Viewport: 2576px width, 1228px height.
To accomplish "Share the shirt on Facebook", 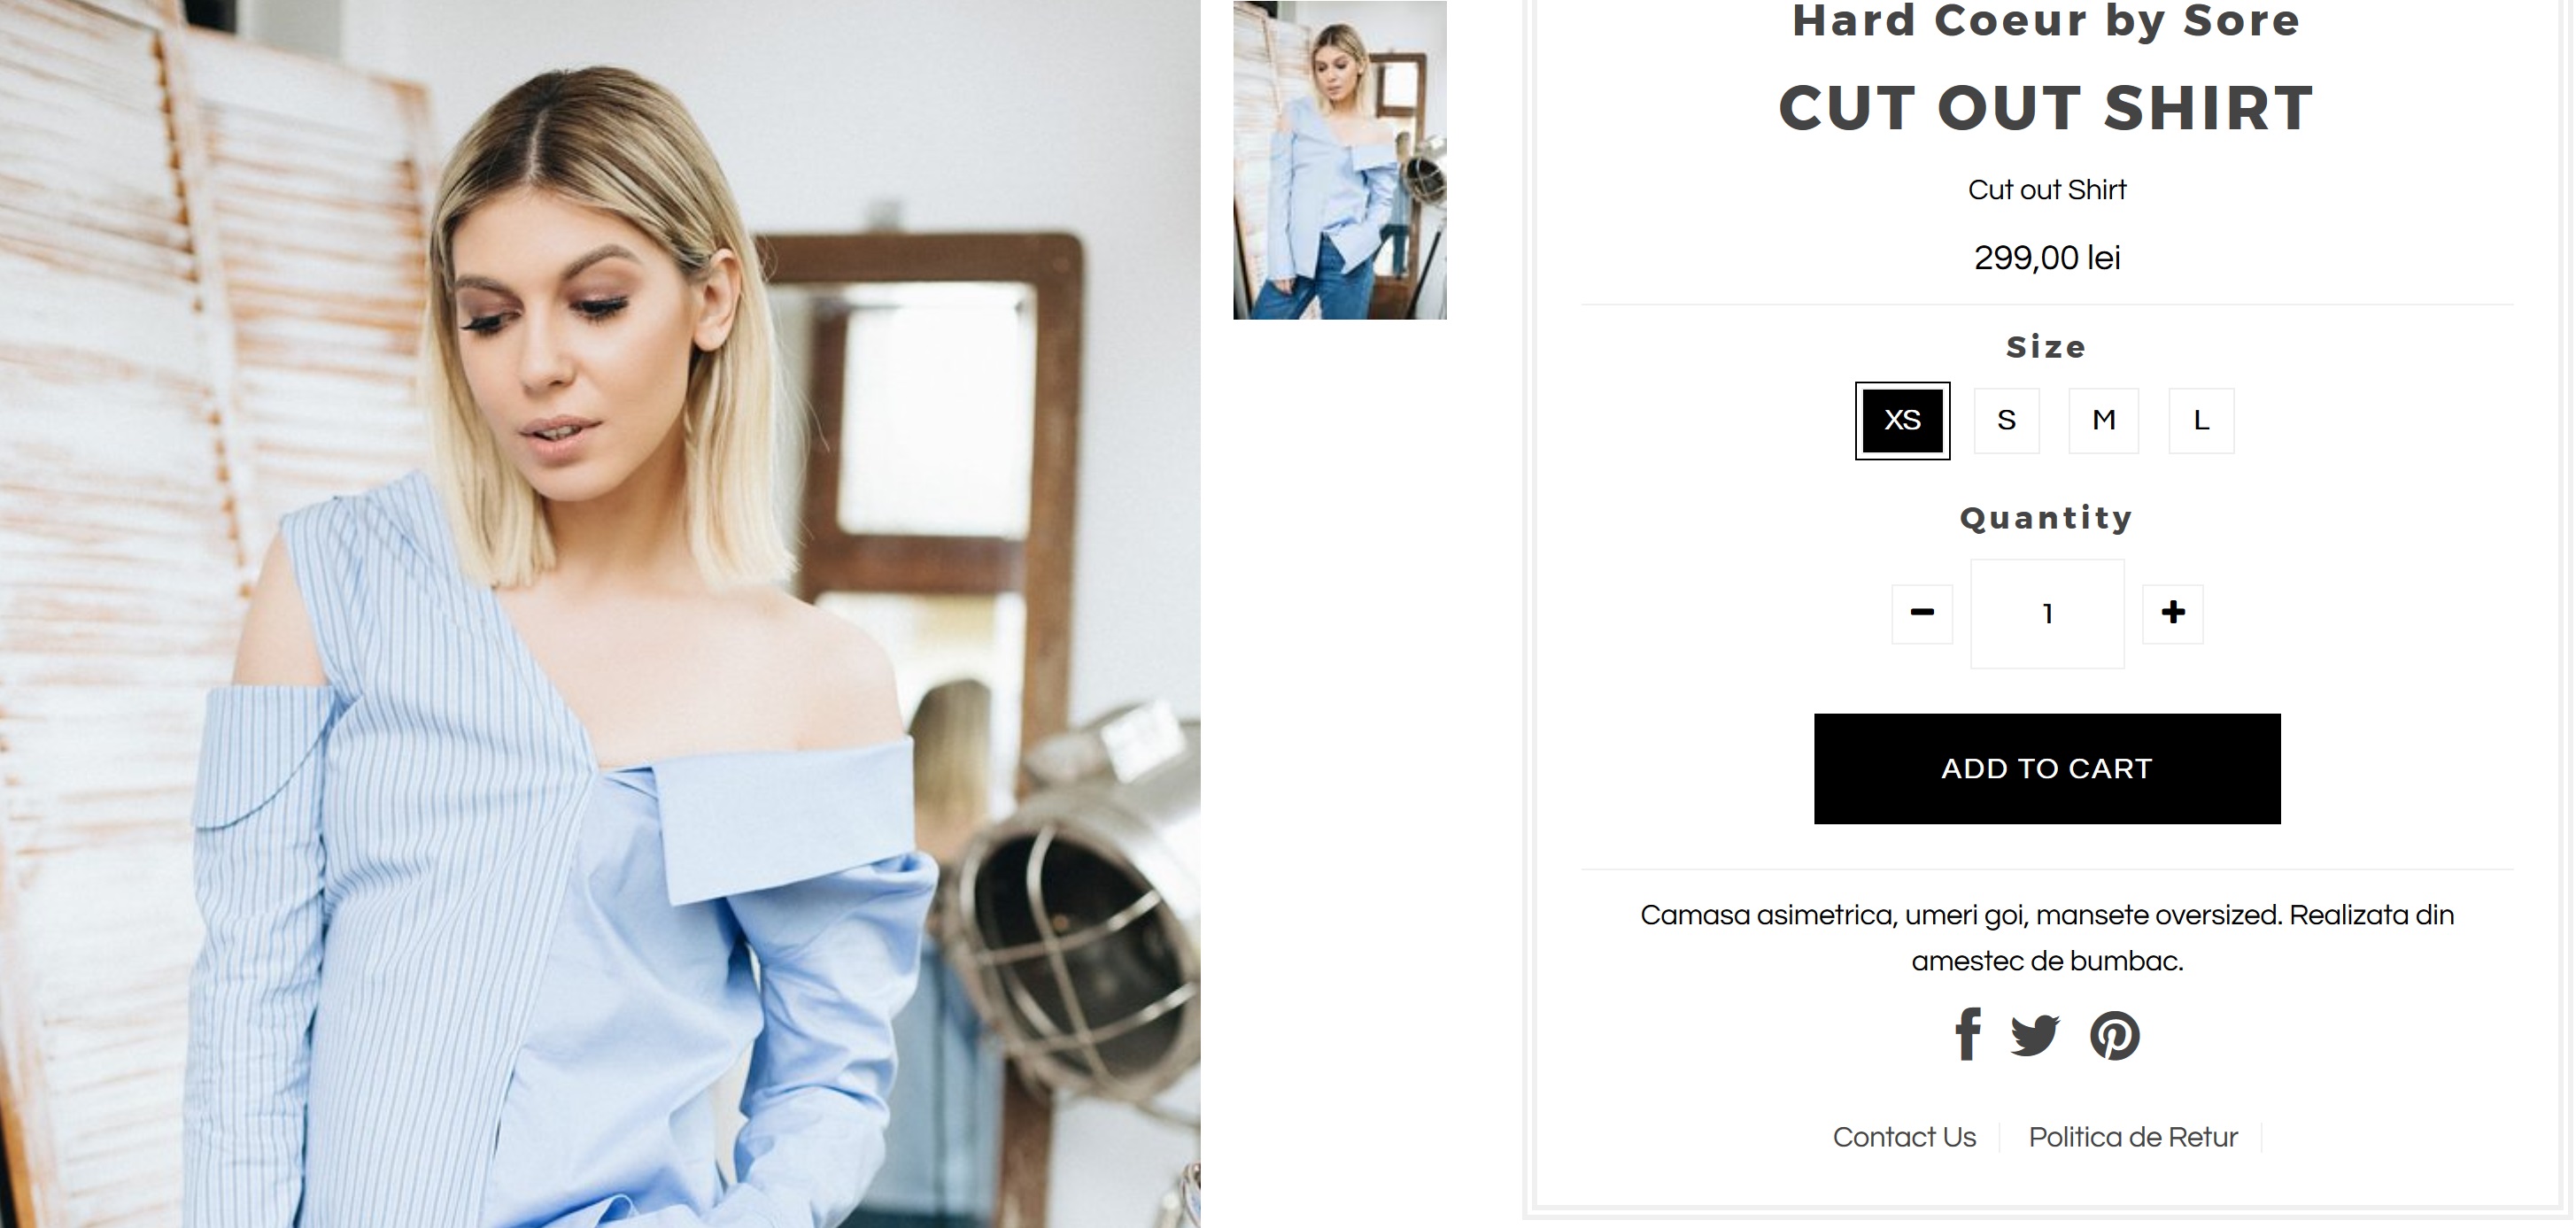I will [1968, 1034].
